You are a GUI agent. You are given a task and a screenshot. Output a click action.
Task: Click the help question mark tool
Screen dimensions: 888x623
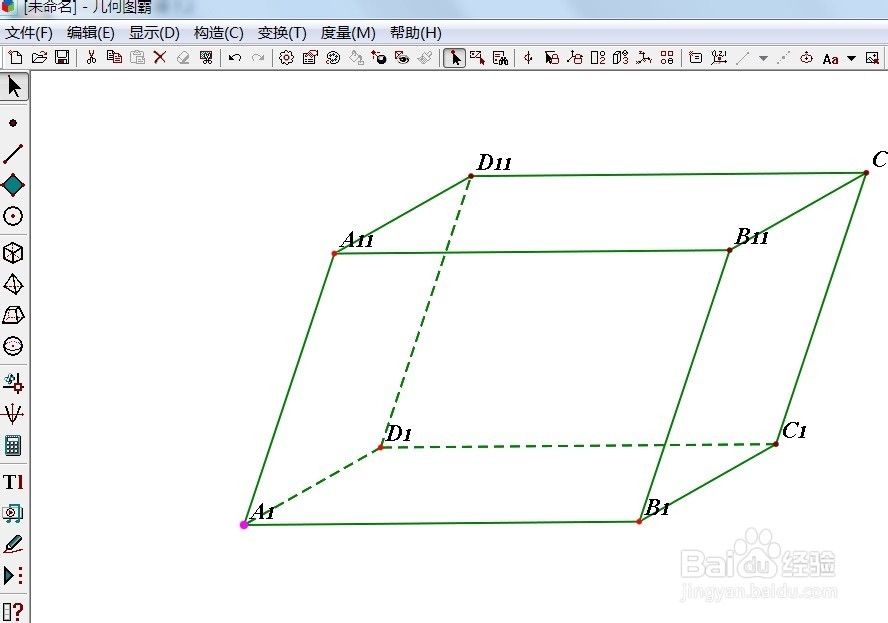13,612
